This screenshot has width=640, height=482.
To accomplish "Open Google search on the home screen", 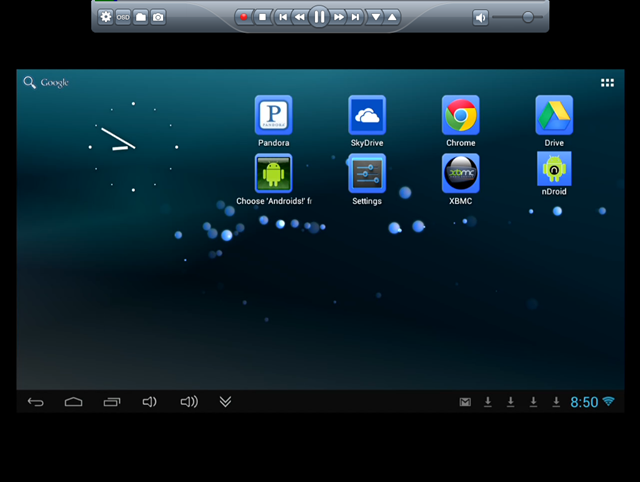I will coord(46,82).
